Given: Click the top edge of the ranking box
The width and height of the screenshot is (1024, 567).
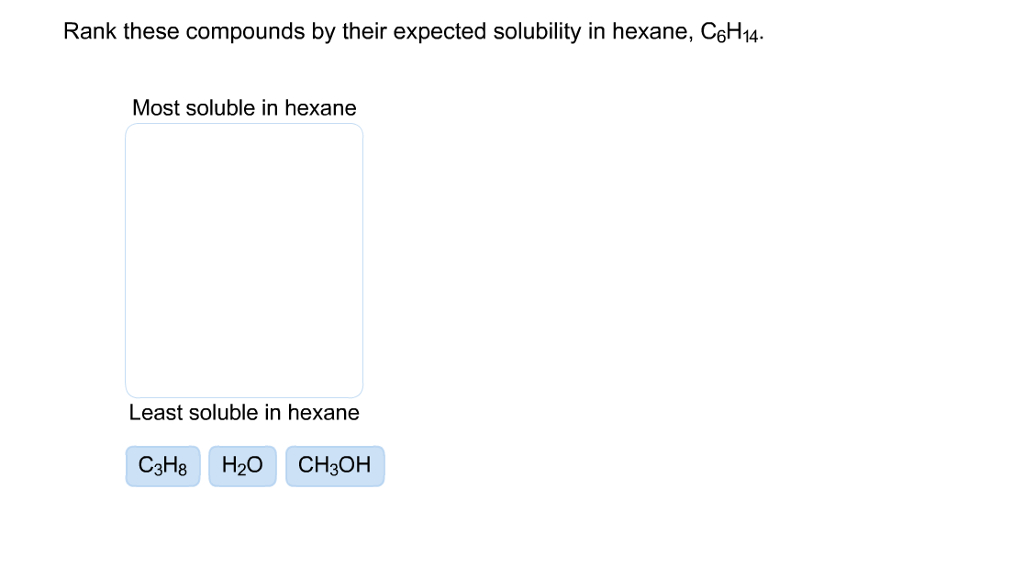Looking at the screenshot, I should point(244,124).
